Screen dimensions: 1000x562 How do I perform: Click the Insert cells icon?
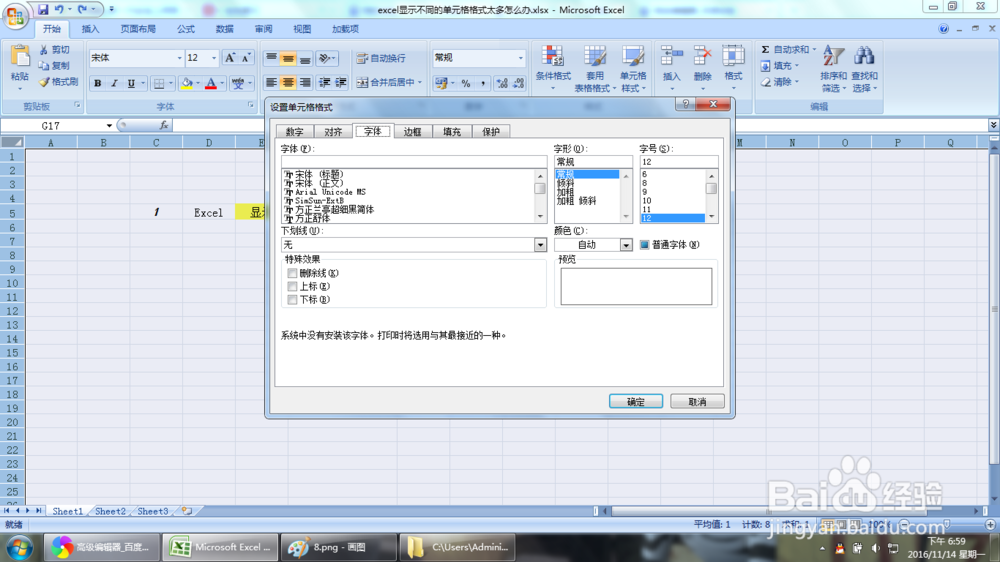pos(672,57)
